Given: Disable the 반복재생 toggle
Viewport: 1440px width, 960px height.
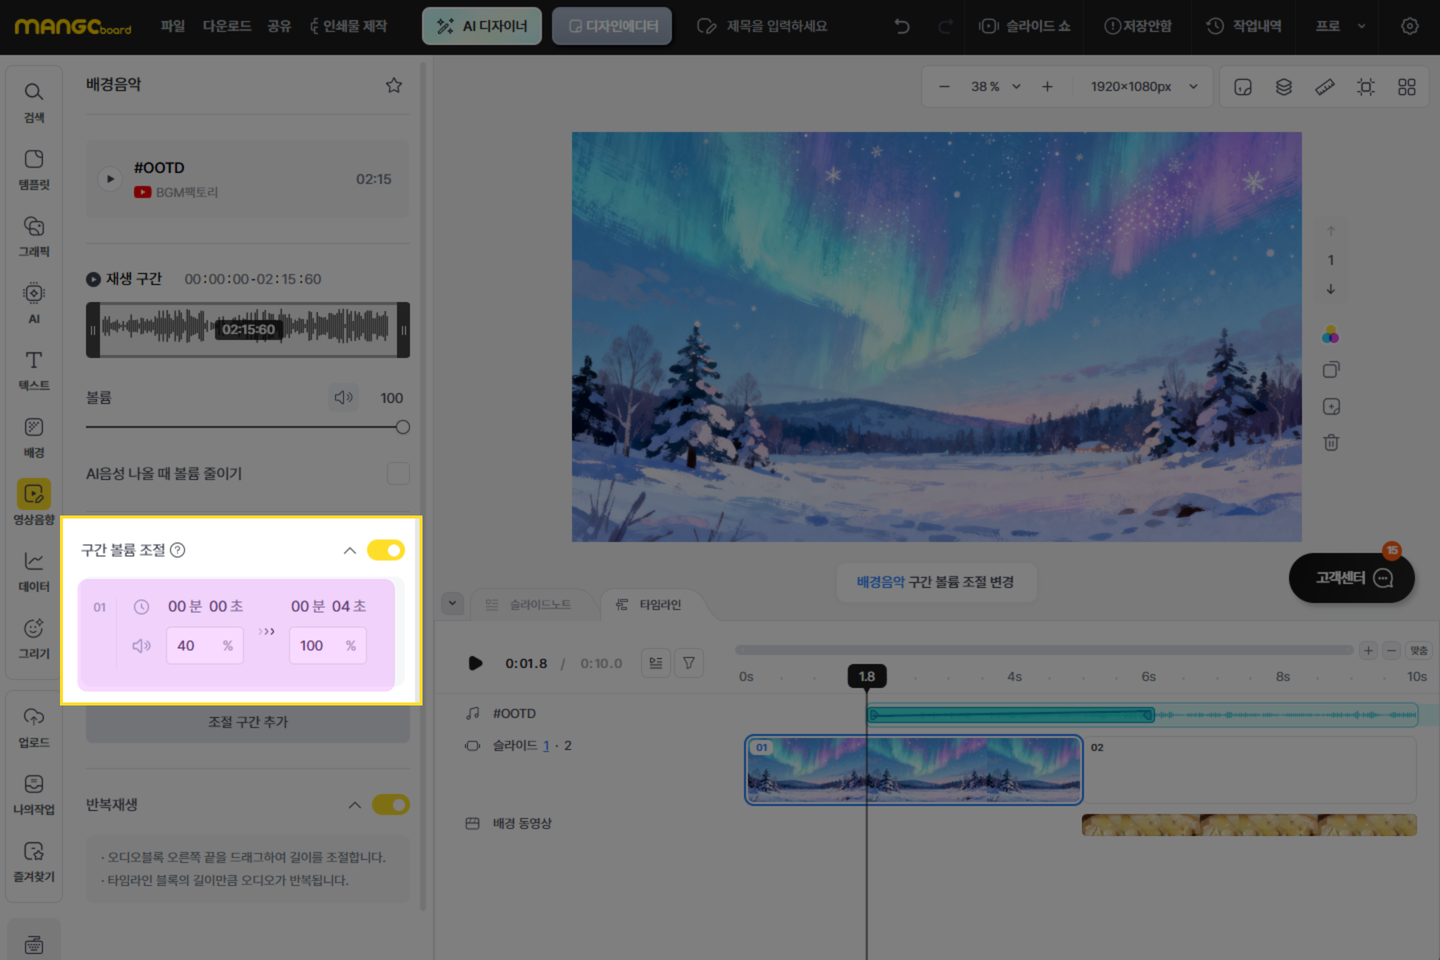Looking at the screenshot, I should (x=390, y=805).
